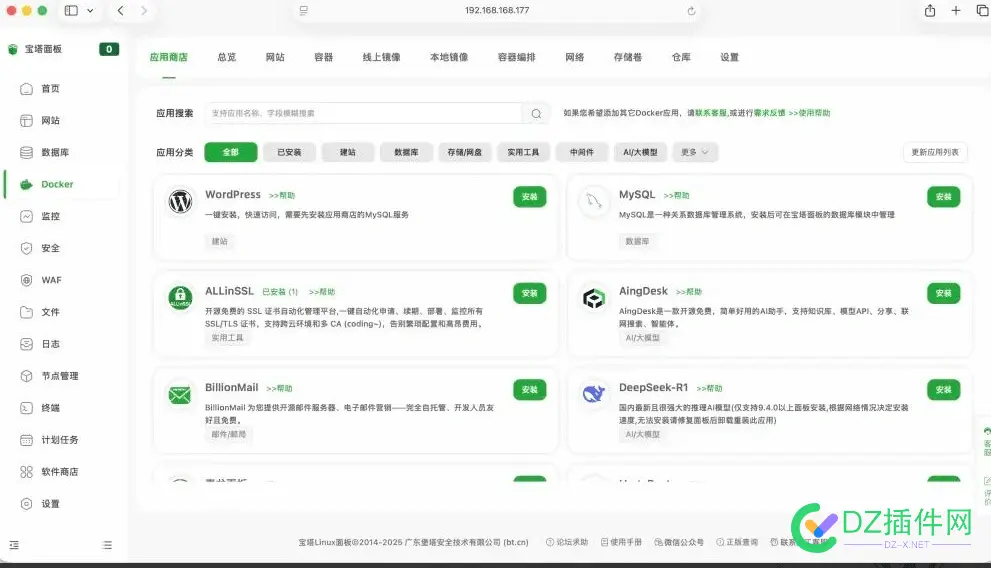The image size is (991, 568).
Task: Click the notification badge showing 0
Action: point(109,49)
